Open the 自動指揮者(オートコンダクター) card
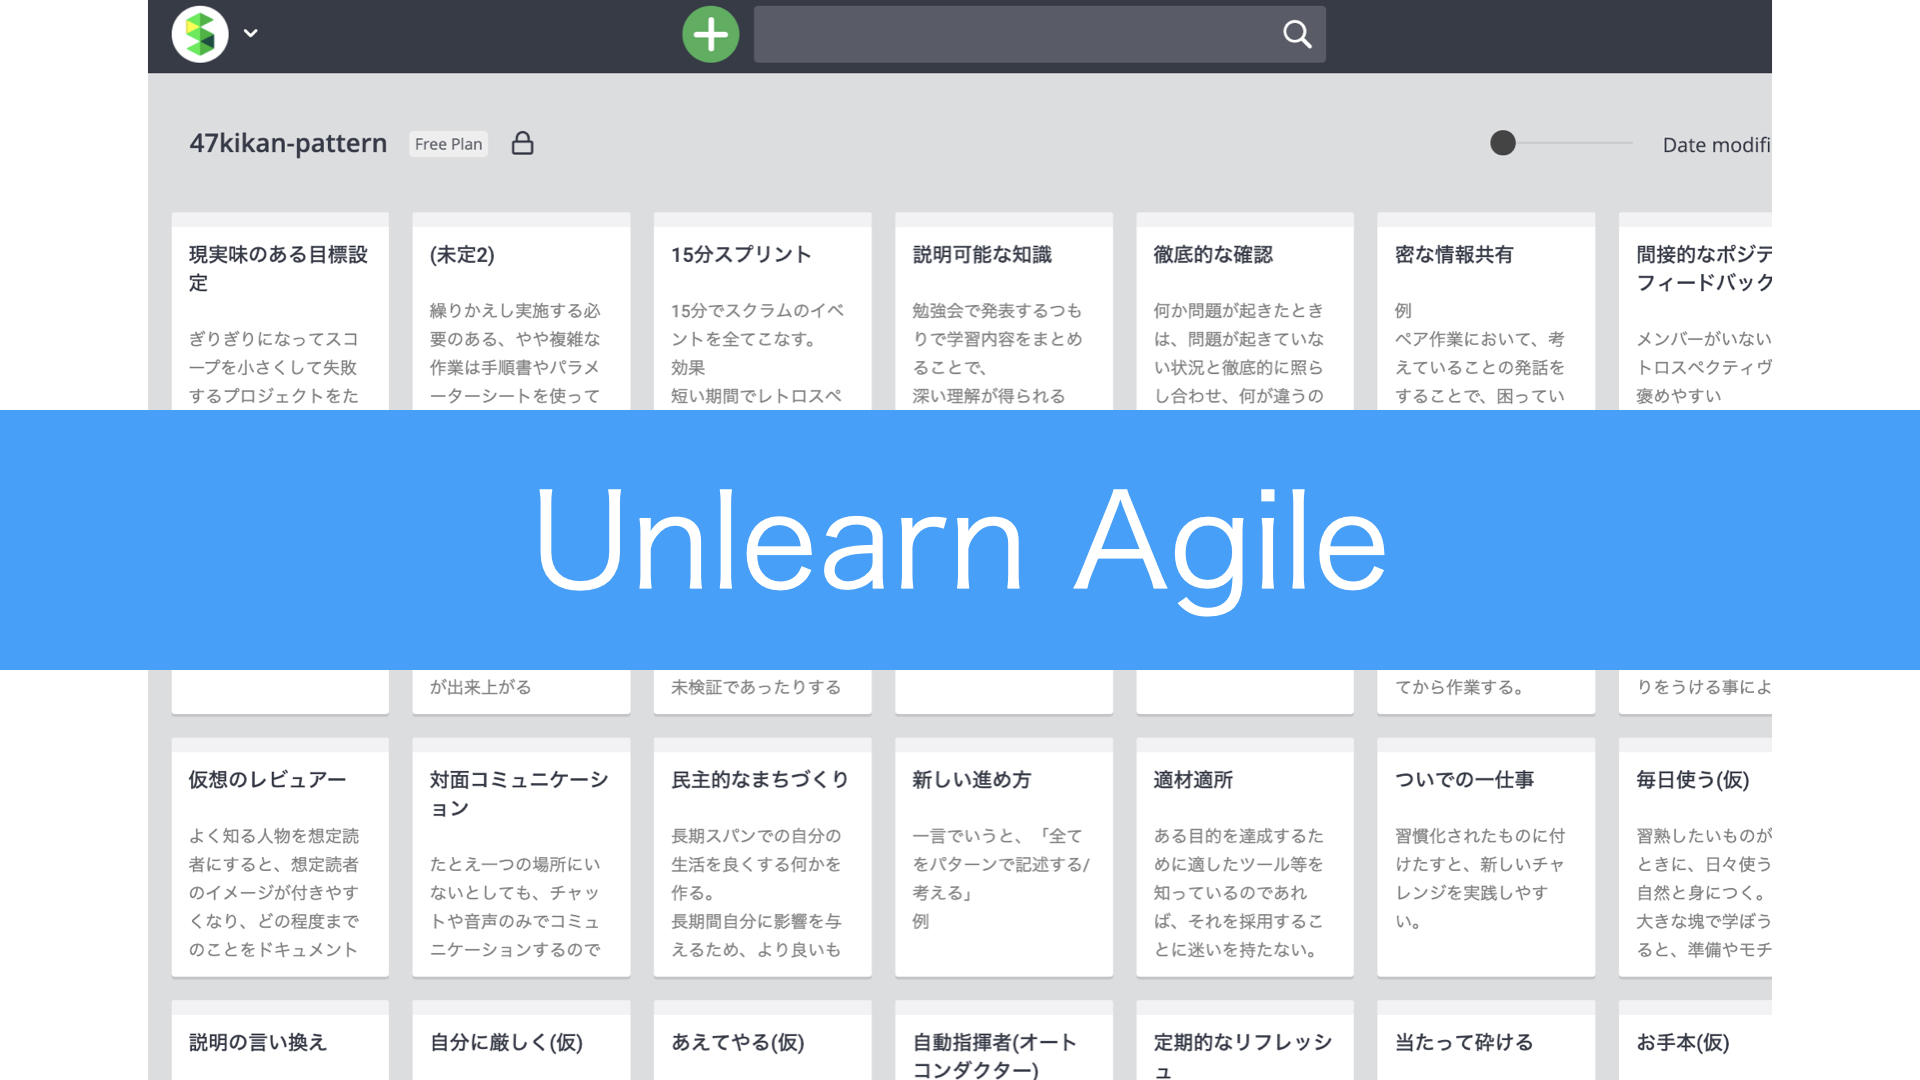This screenshot has width=1920, height=1080. 1004,1041
